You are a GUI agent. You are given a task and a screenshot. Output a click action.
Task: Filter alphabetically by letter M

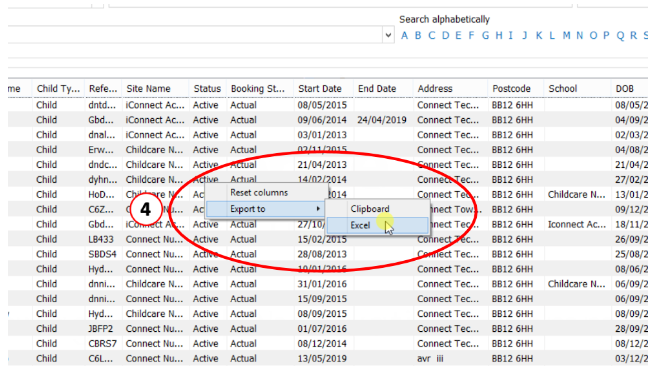tap(566, 35)
